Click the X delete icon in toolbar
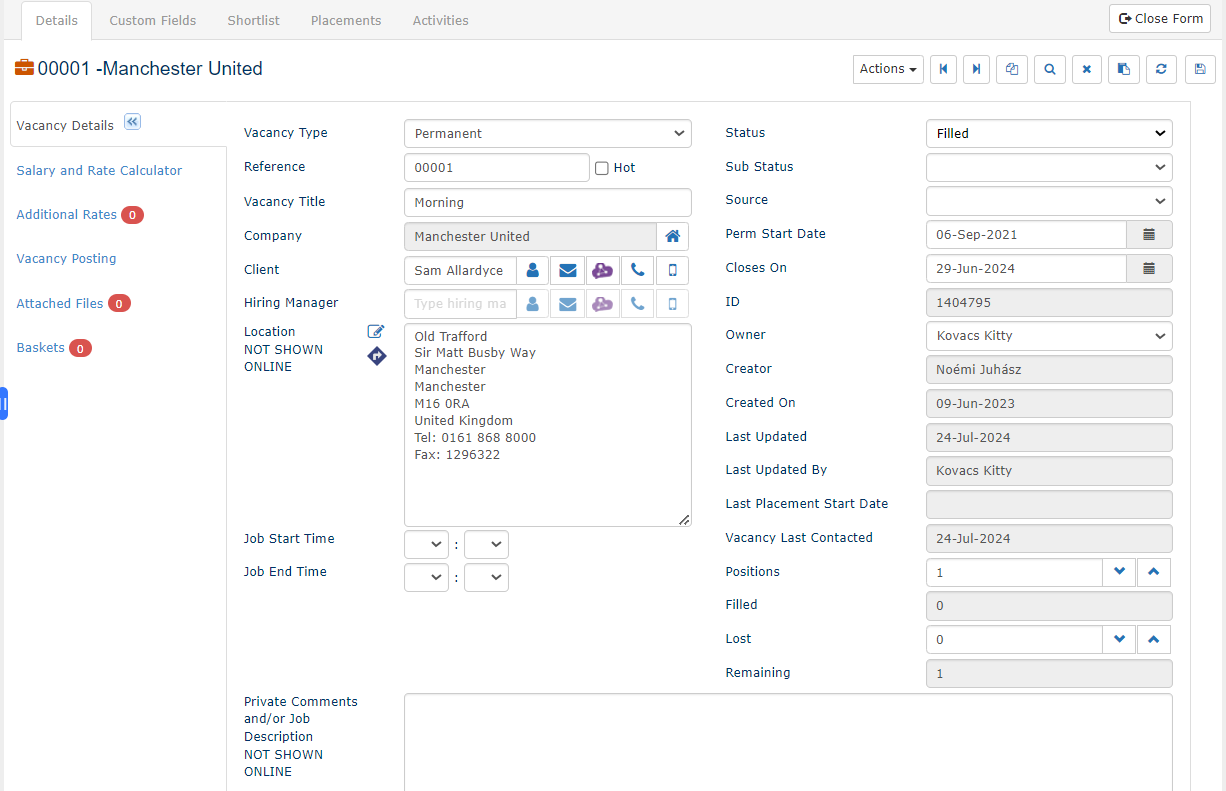 [x=1087, y=69]
